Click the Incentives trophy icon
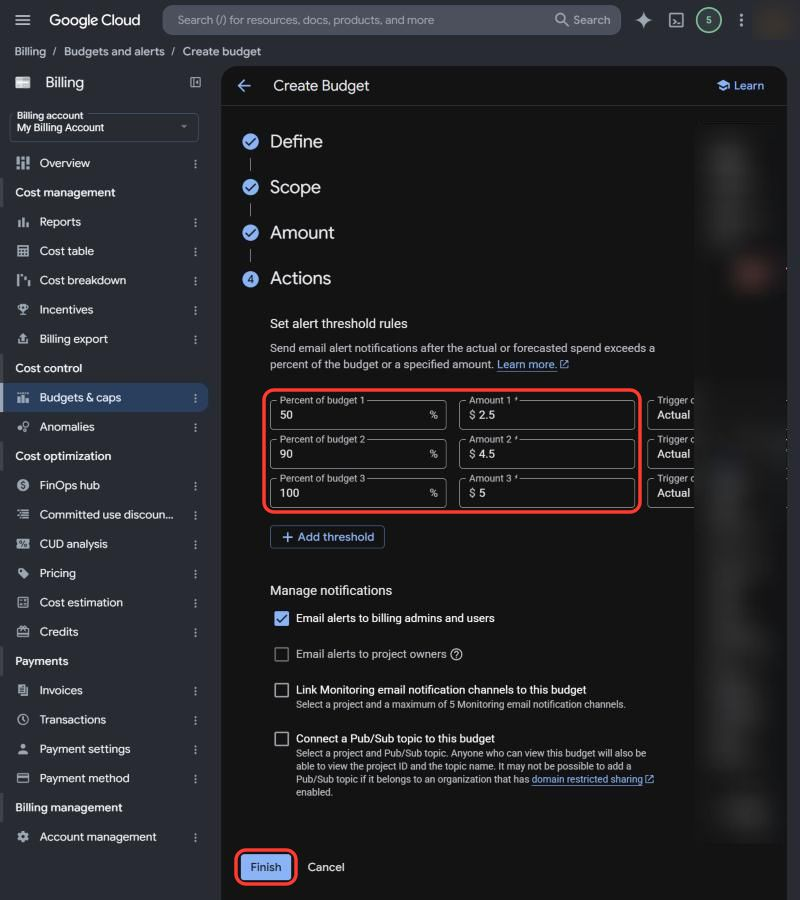This screenshot has height=900, width=800. [x=23, y=309]
